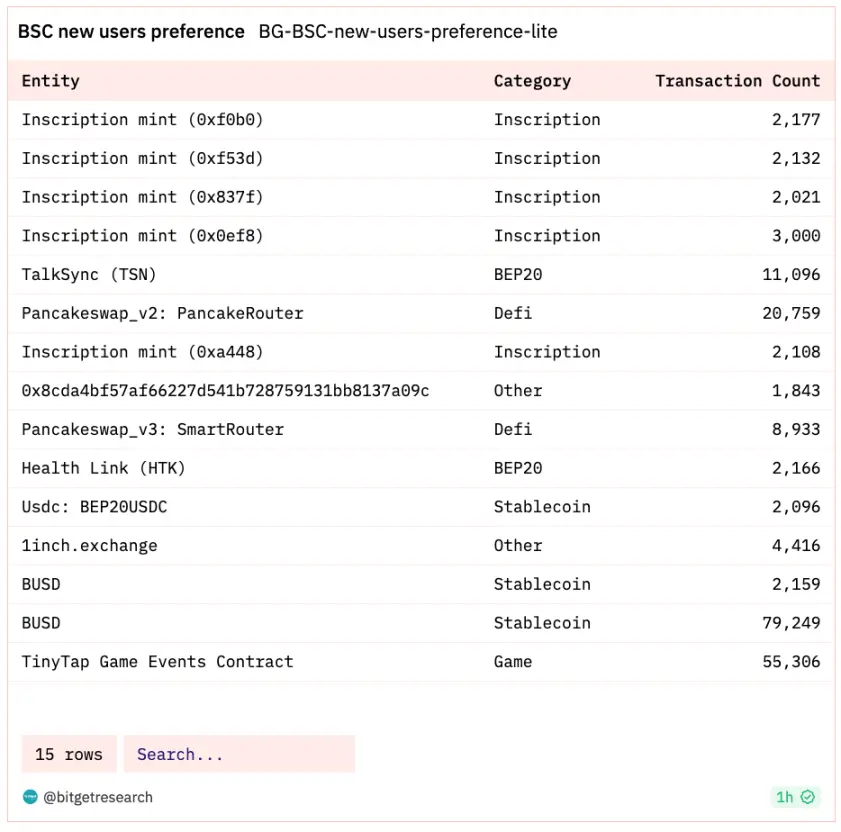Click the Game category cell

[513, 661]
